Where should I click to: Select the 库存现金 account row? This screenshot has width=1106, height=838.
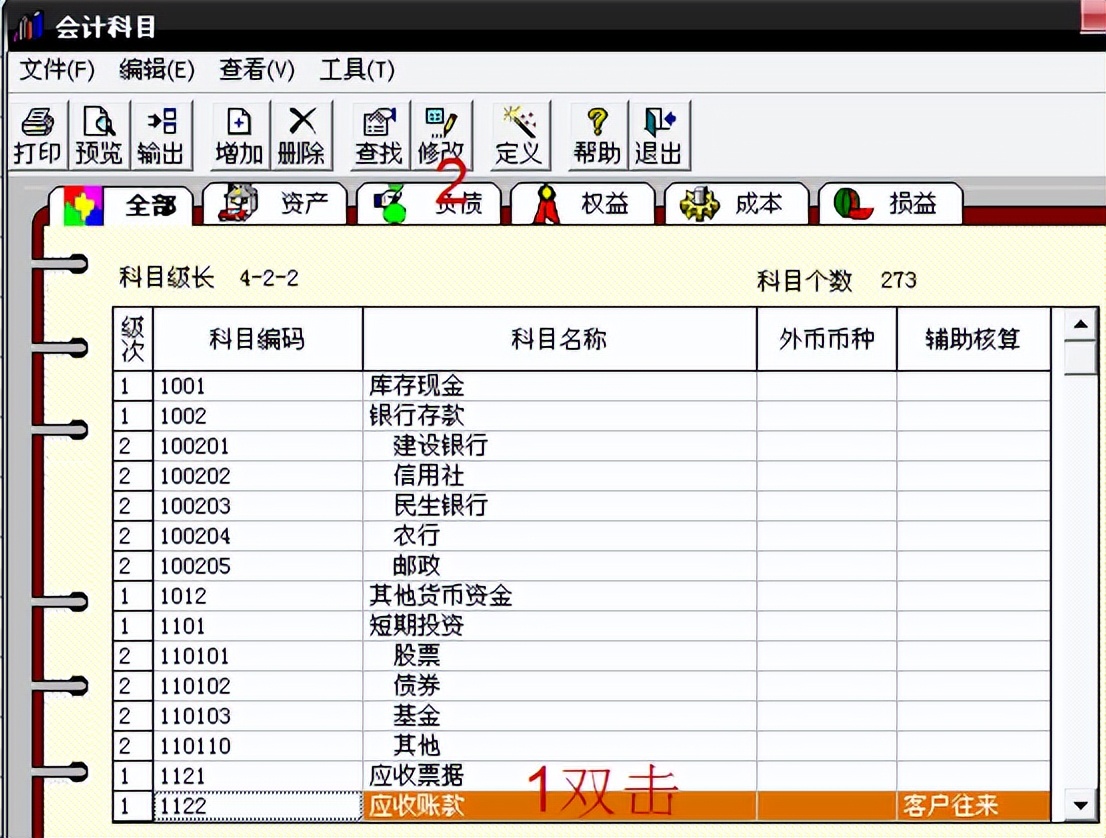[x=420, y=386]
